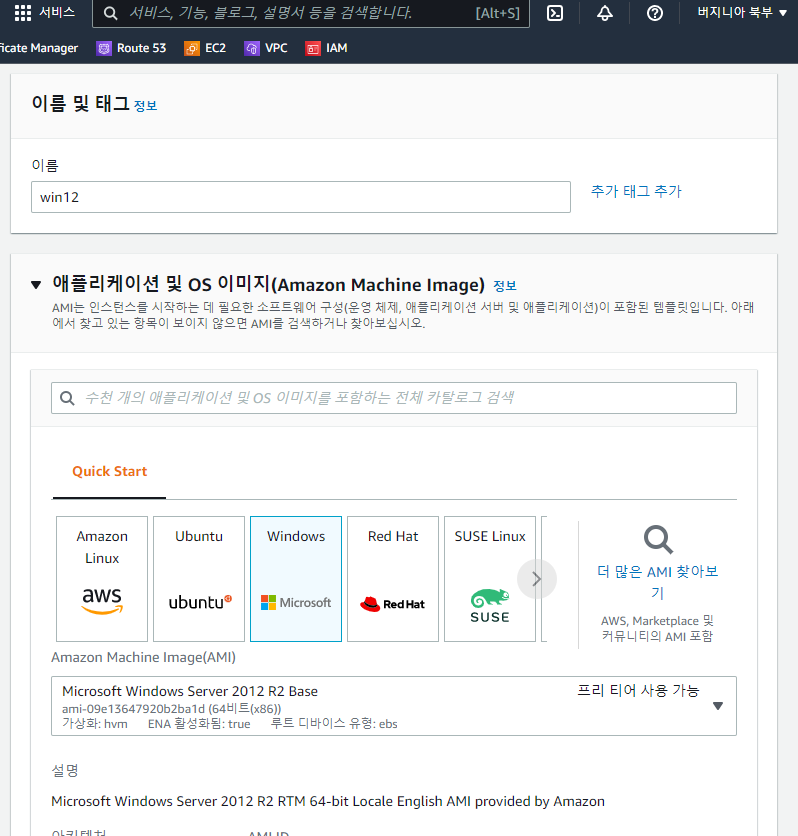
Task: Select the Ubuntu OS tile
Action: coord(199,579)
